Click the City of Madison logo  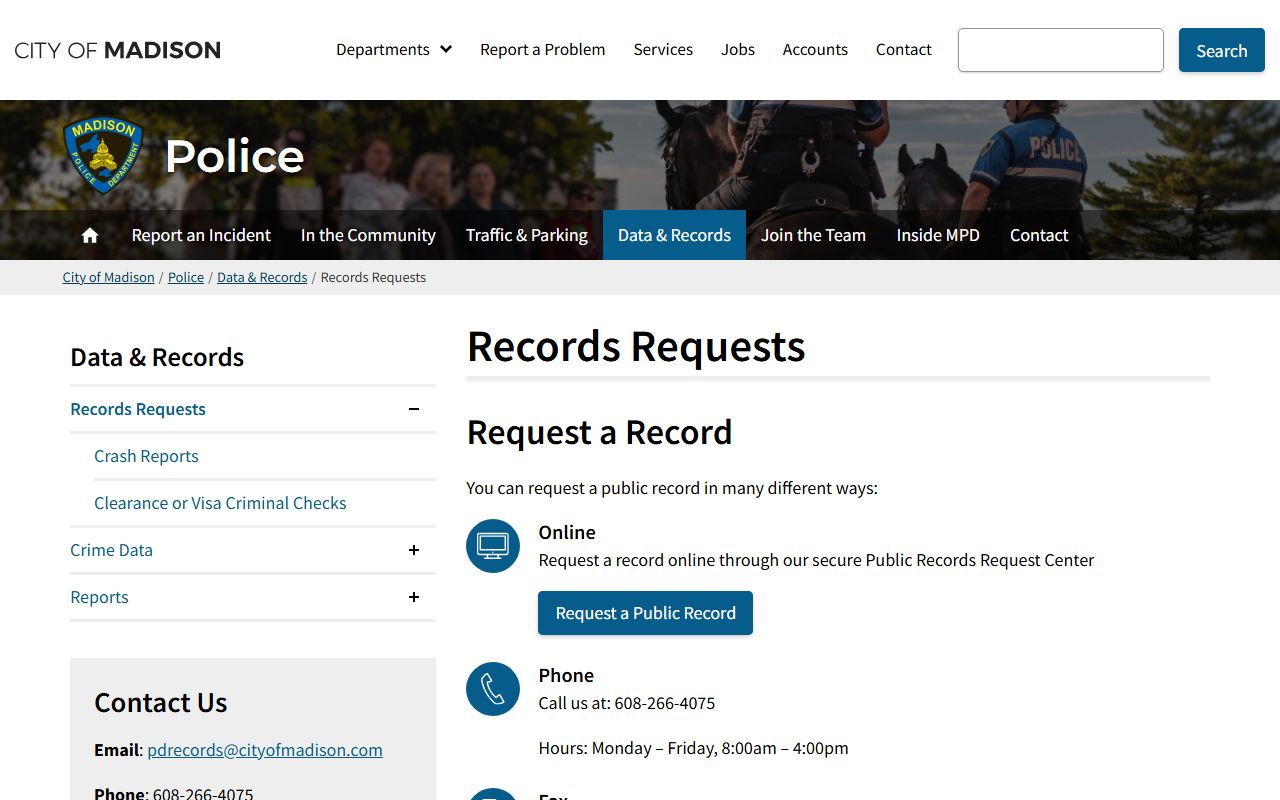coord(118,50)
